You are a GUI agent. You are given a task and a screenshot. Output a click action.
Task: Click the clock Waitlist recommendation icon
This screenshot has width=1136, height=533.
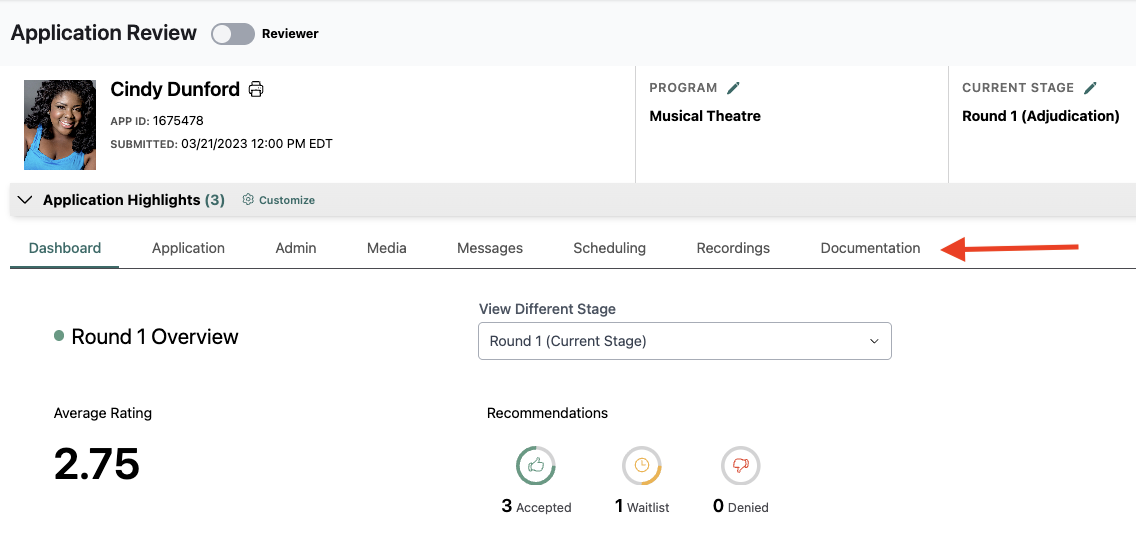click(641, 465)
